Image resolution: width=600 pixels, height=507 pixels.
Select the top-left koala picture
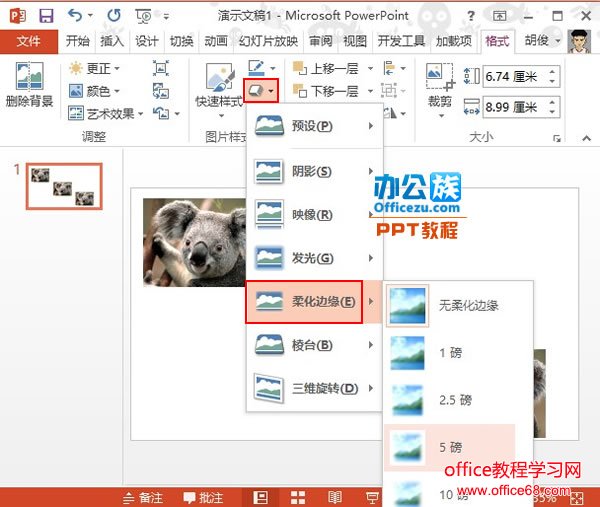194,242
